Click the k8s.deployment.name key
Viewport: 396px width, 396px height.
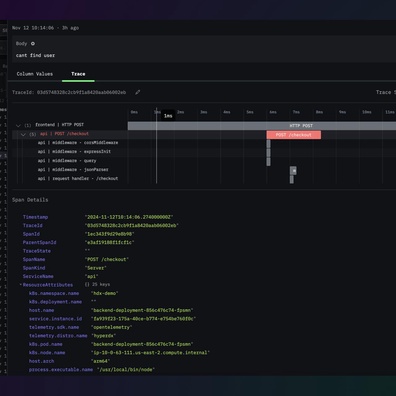point(55,302)
